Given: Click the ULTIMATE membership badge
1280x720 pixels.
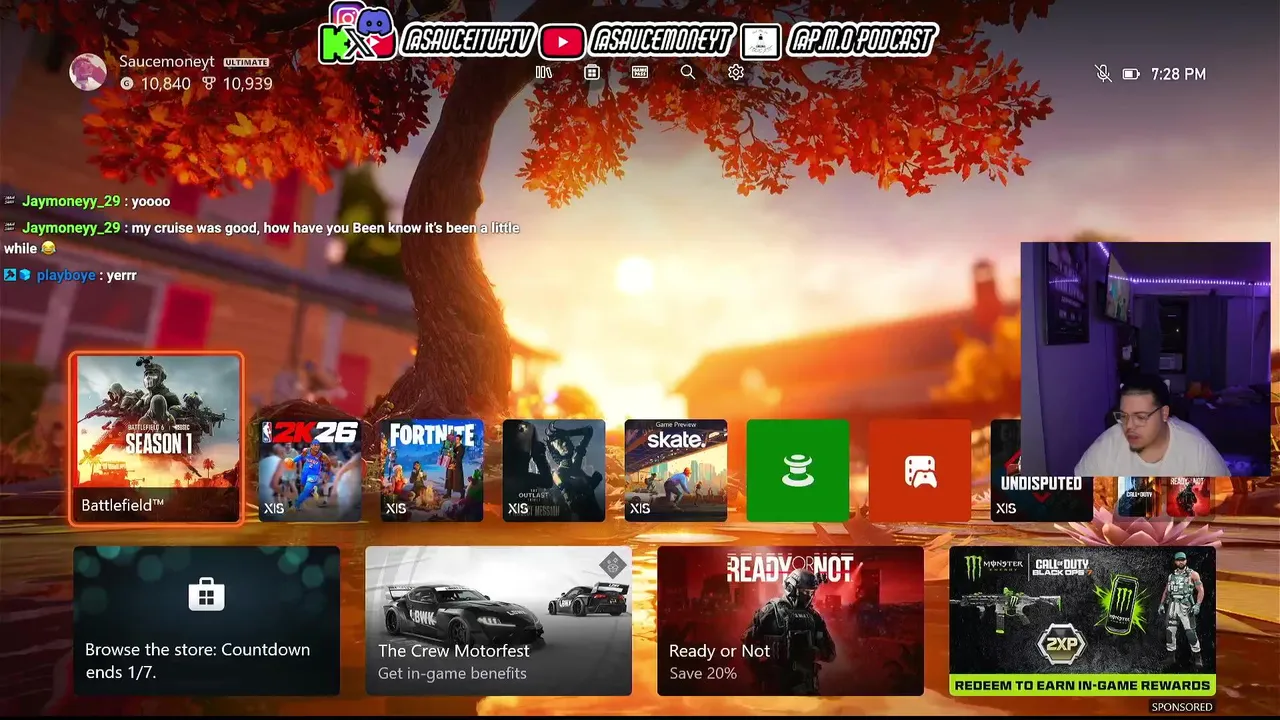Looking at the screenshot, I should (246, 62).
